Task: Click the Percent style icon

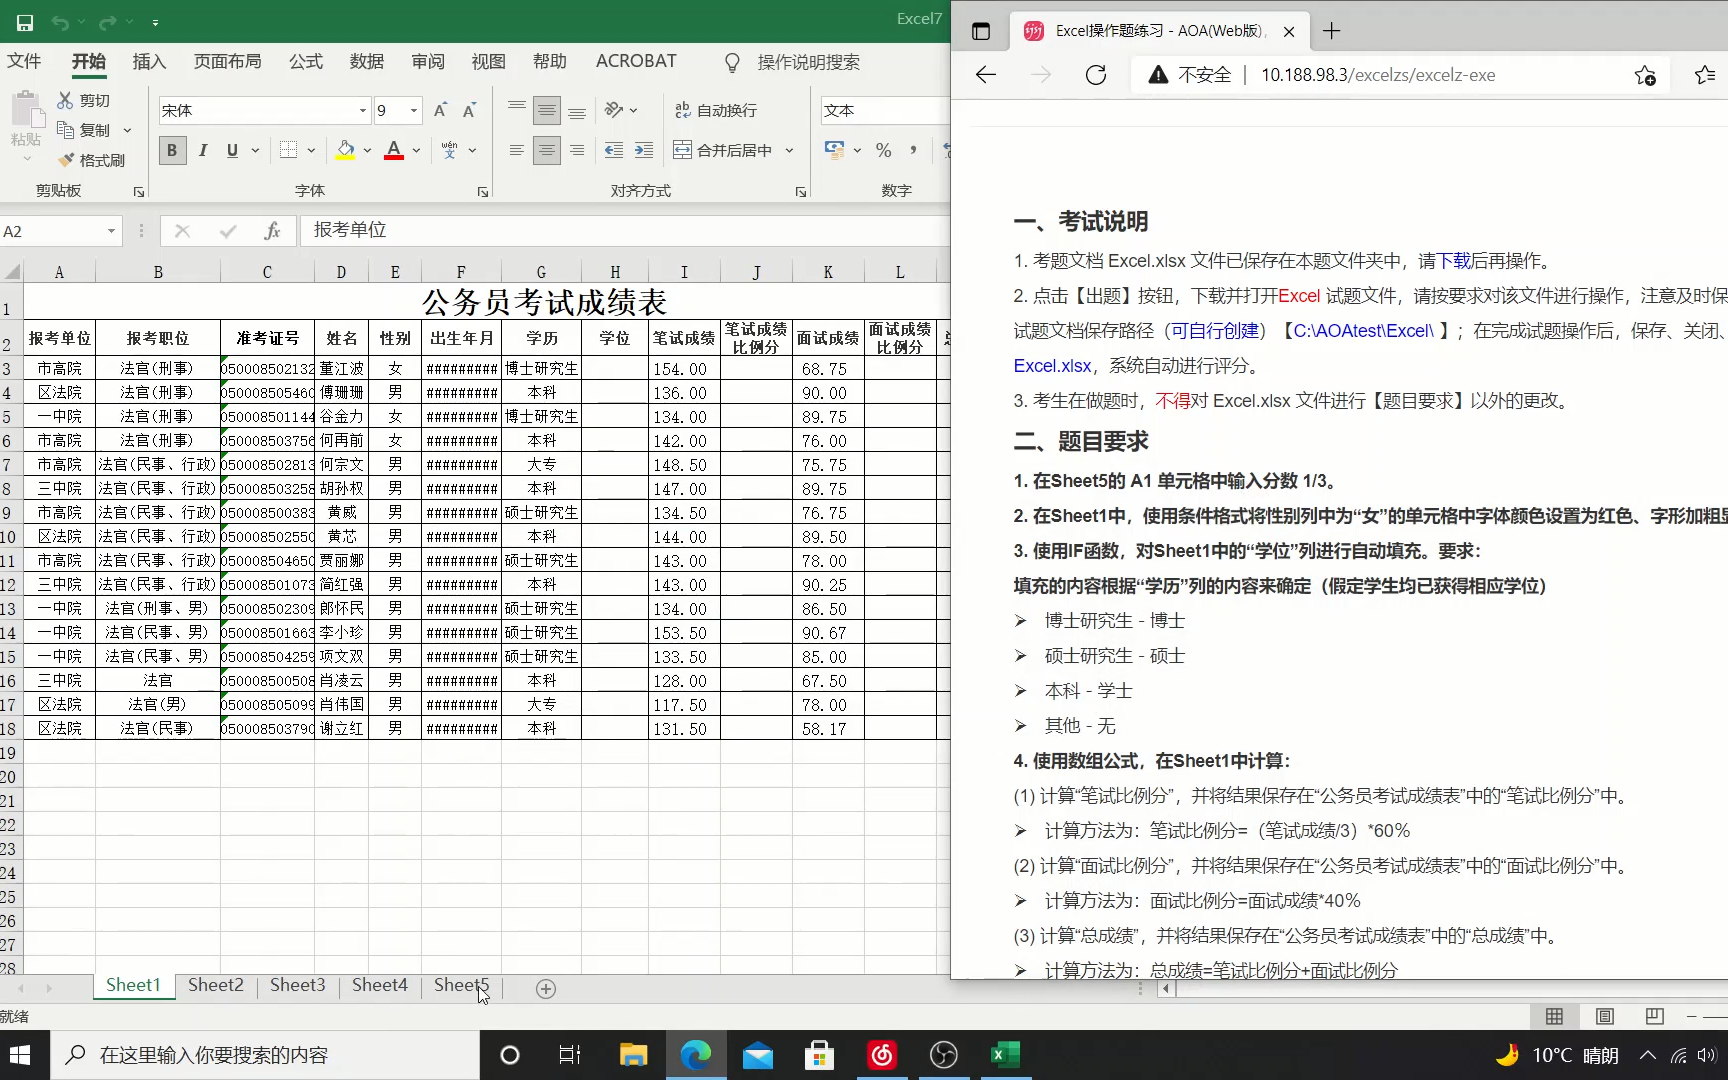Action: pos(883,150)
